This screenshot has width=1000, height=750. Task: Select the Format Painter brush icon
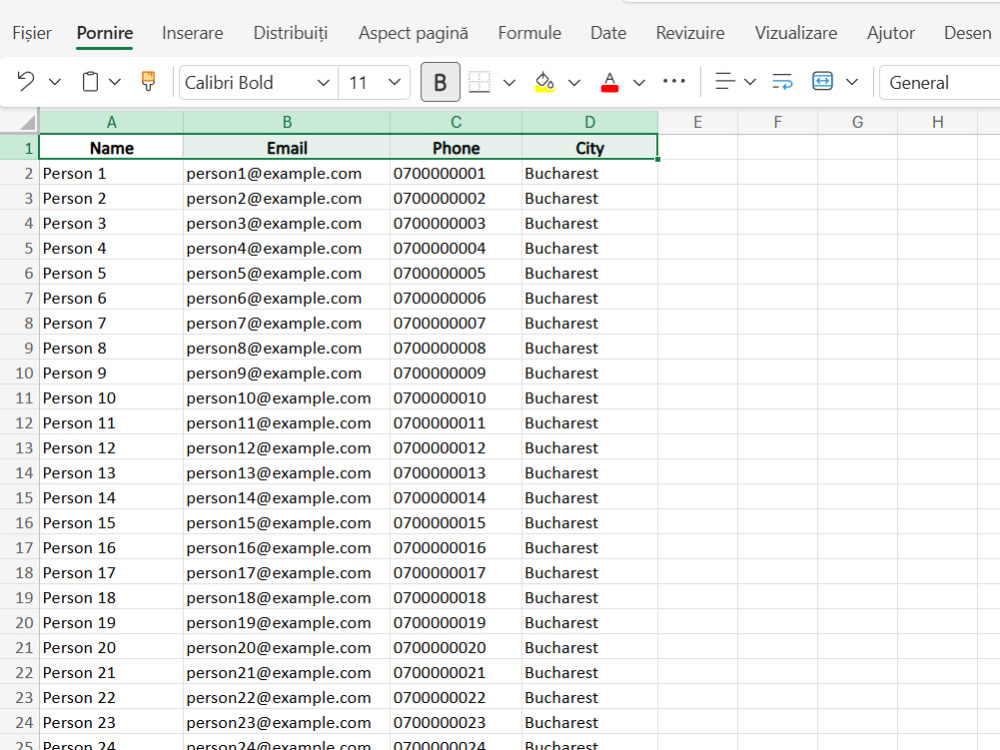pos(148,82)
